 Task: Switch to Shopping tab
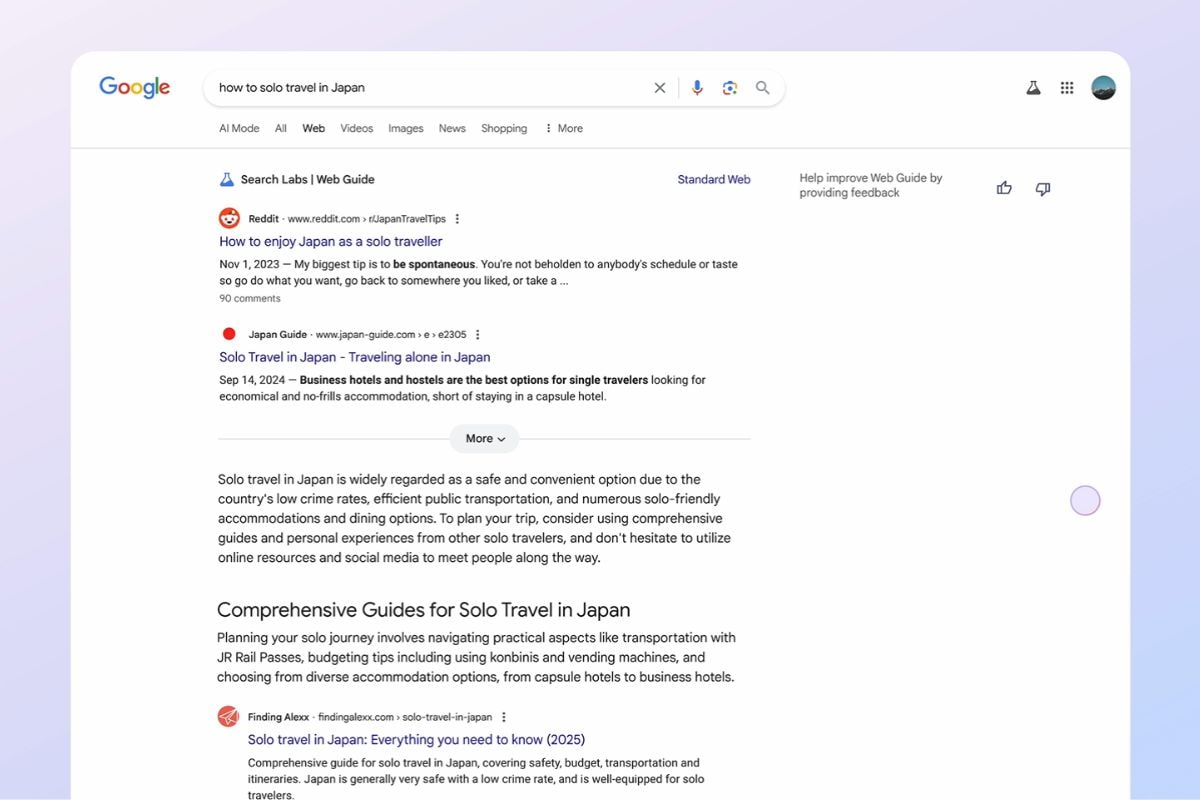click(x=504, y=128)
